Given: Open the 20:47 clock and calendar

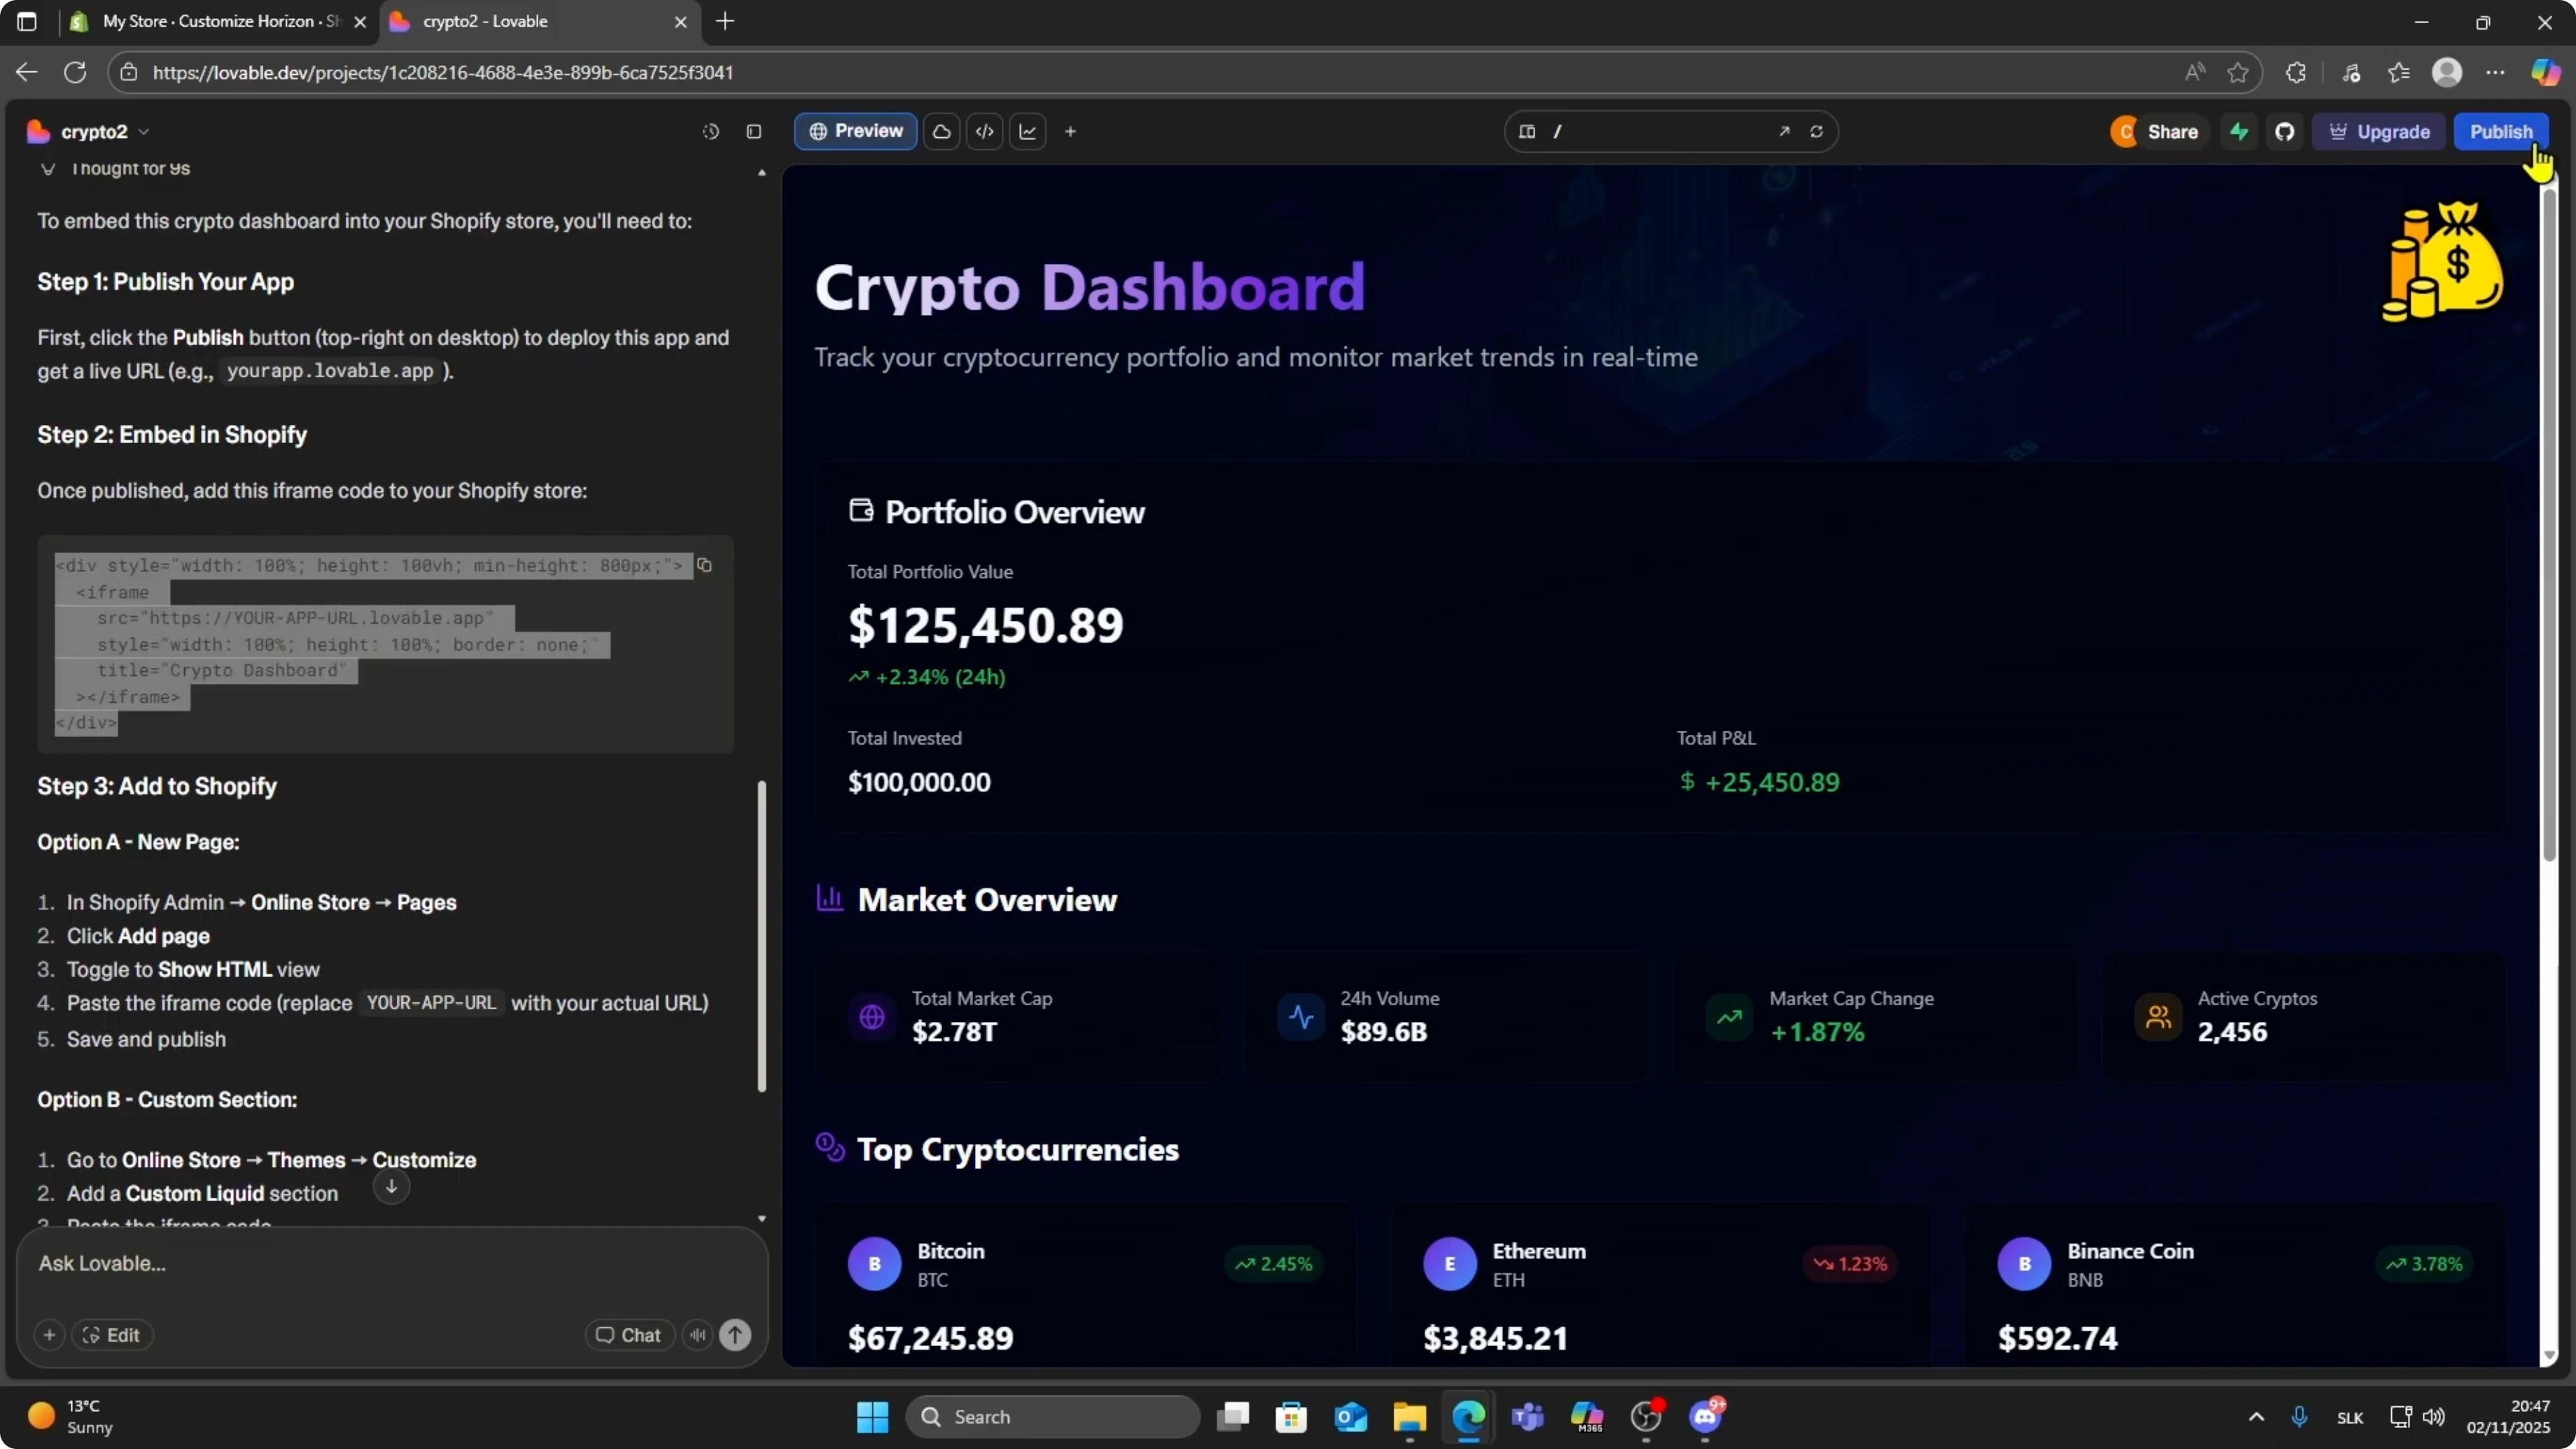Looking at the screenshot, I should (2508, 1417).
